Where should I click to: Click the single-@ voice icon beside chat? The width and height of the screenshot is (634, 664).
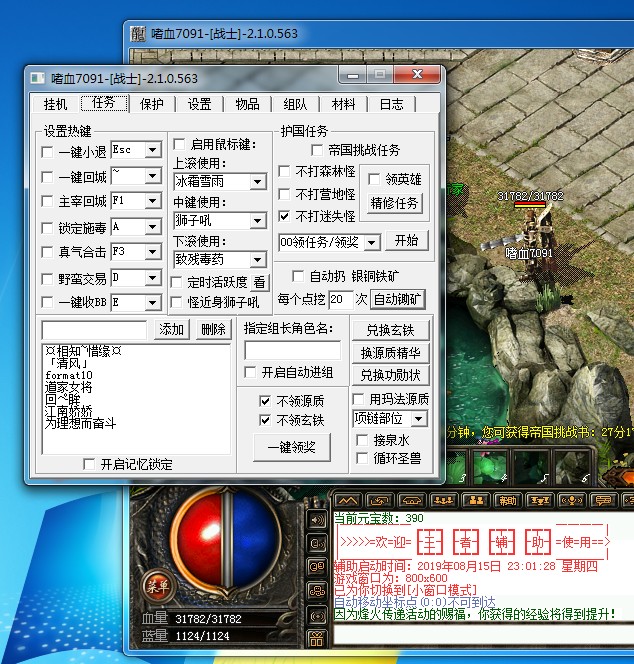pyautogui.click(x=317, y=543)
